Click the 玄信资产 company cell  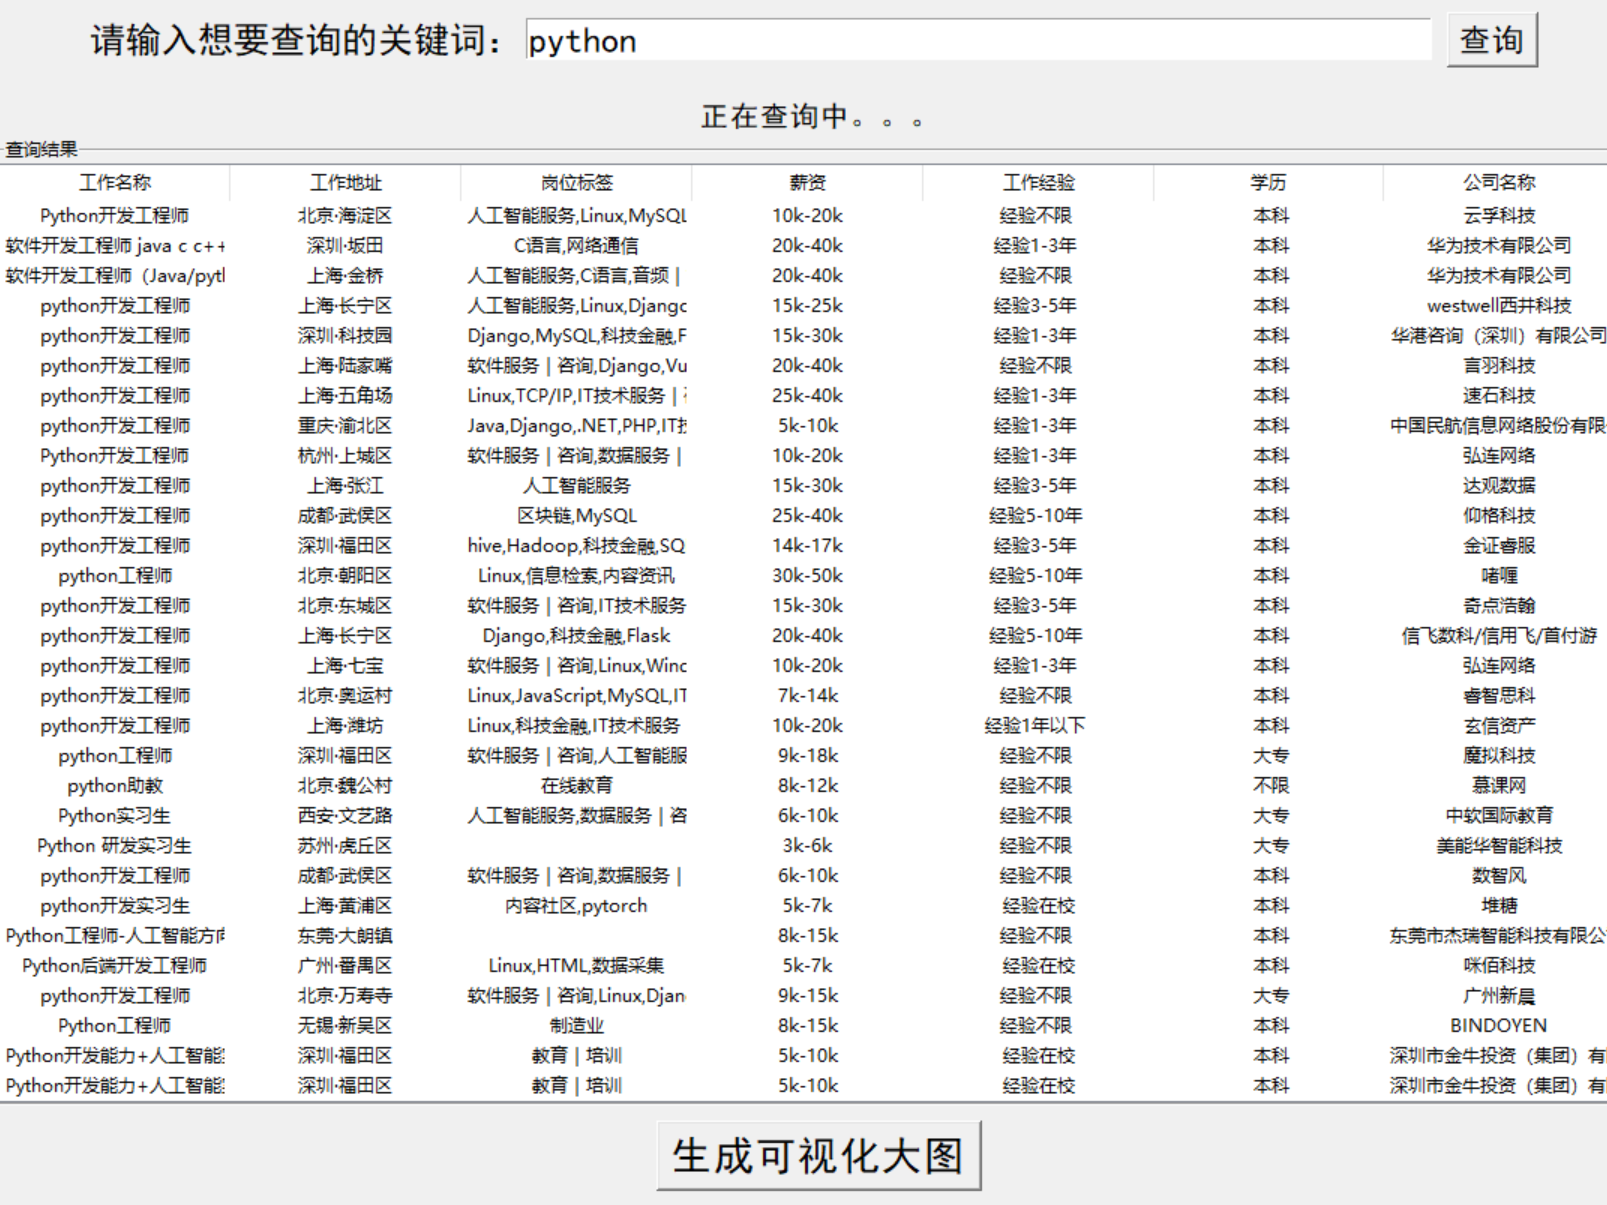point(1498,725)
